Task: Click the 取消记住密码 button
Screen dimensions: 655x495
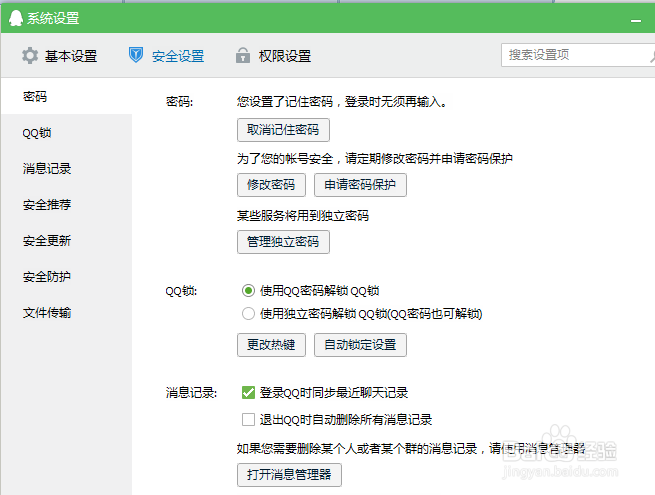Action: 283,130
